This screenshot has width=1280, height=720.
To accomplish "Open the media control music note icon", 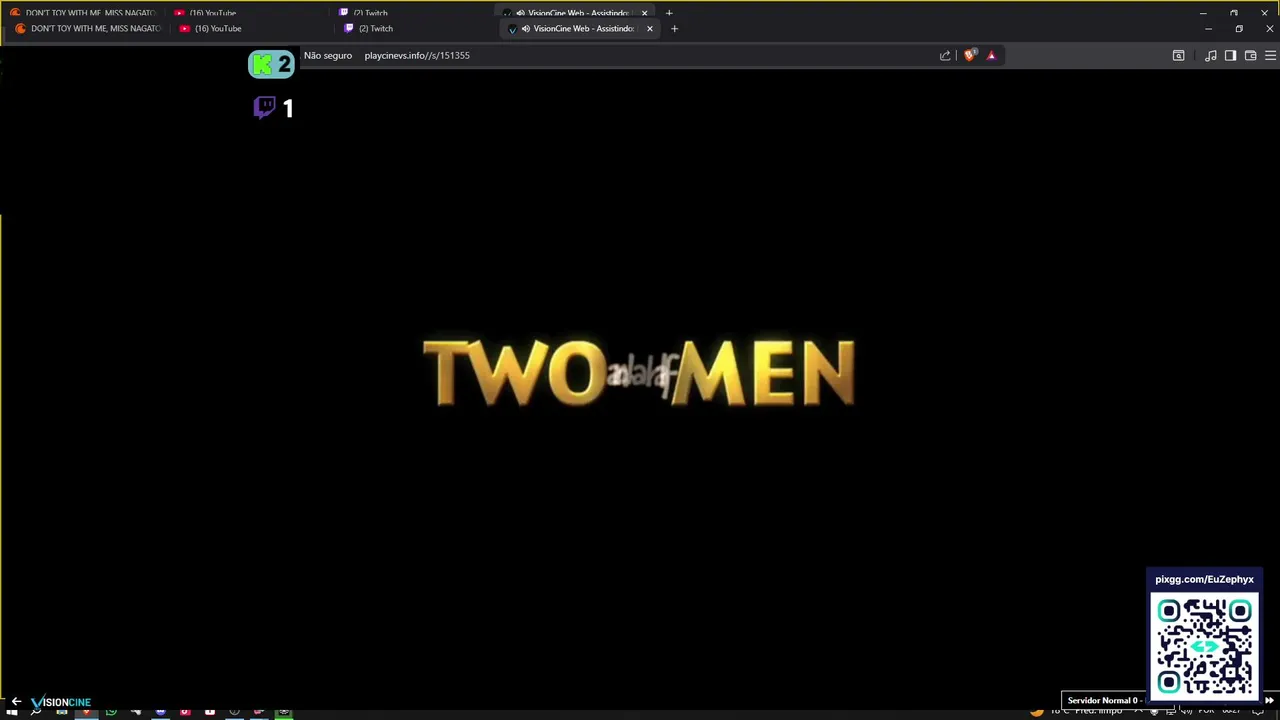I will click(1210, 55).
